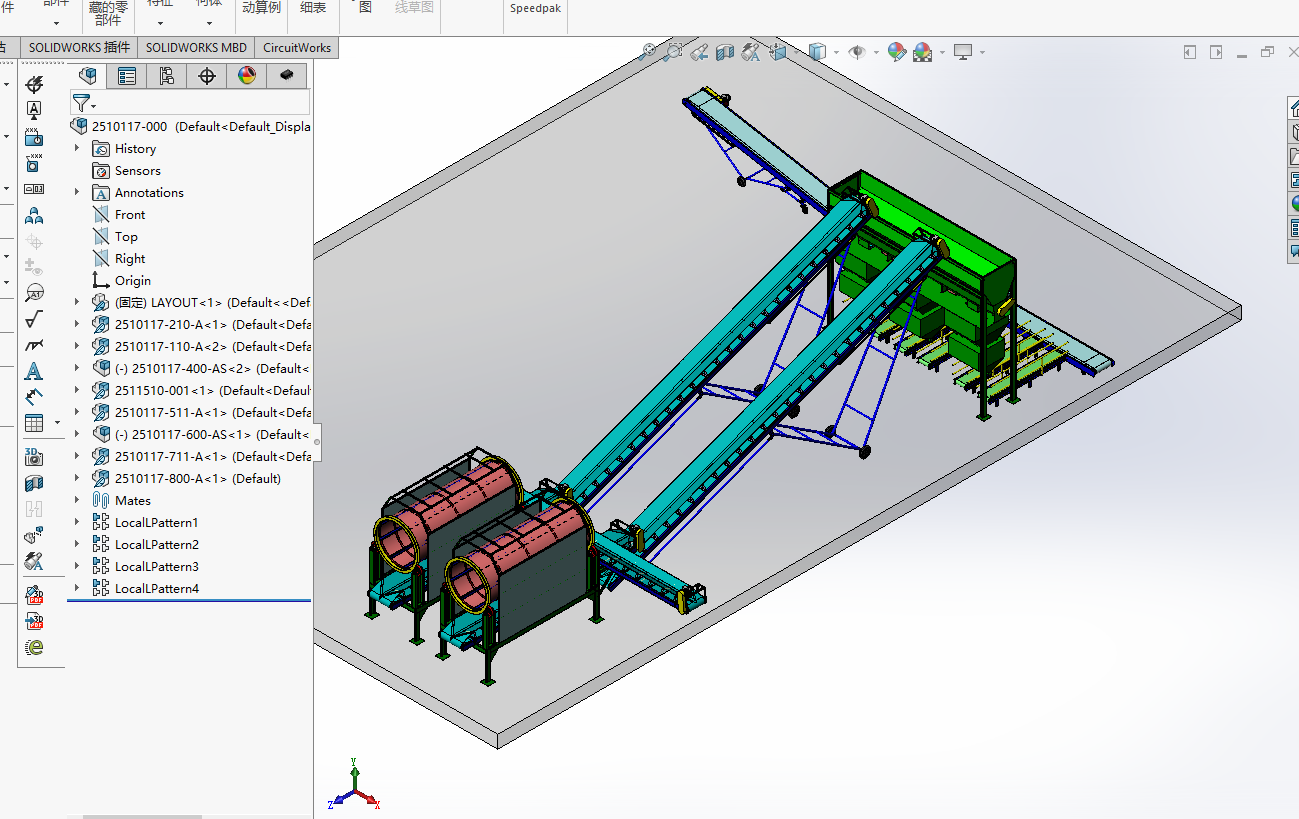Switch to the SOLIDWORKS MBD tab
Image resolution: width=1299 pixels, height=819 pixels.
click(196, 48)
